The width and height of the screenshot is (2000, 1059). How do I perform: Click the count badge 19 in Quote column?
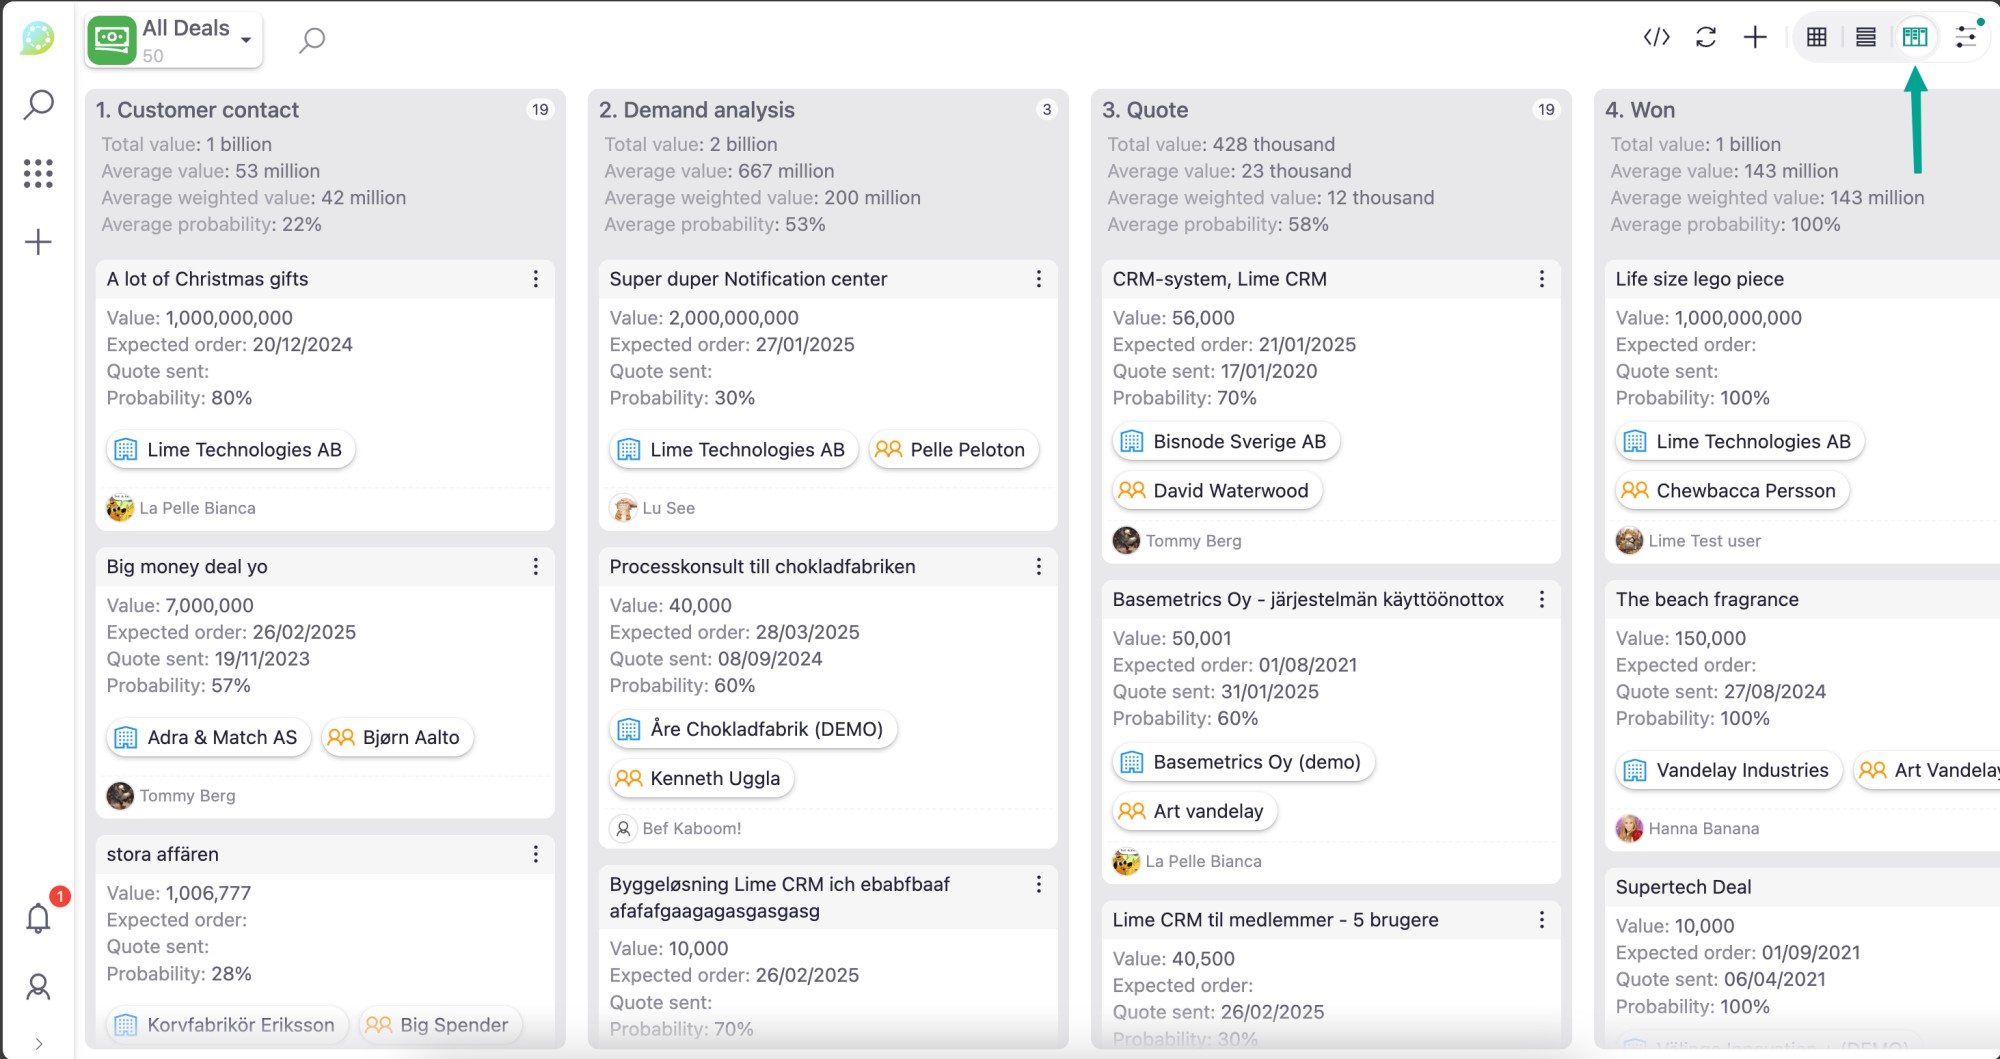tap(1546, 110)
